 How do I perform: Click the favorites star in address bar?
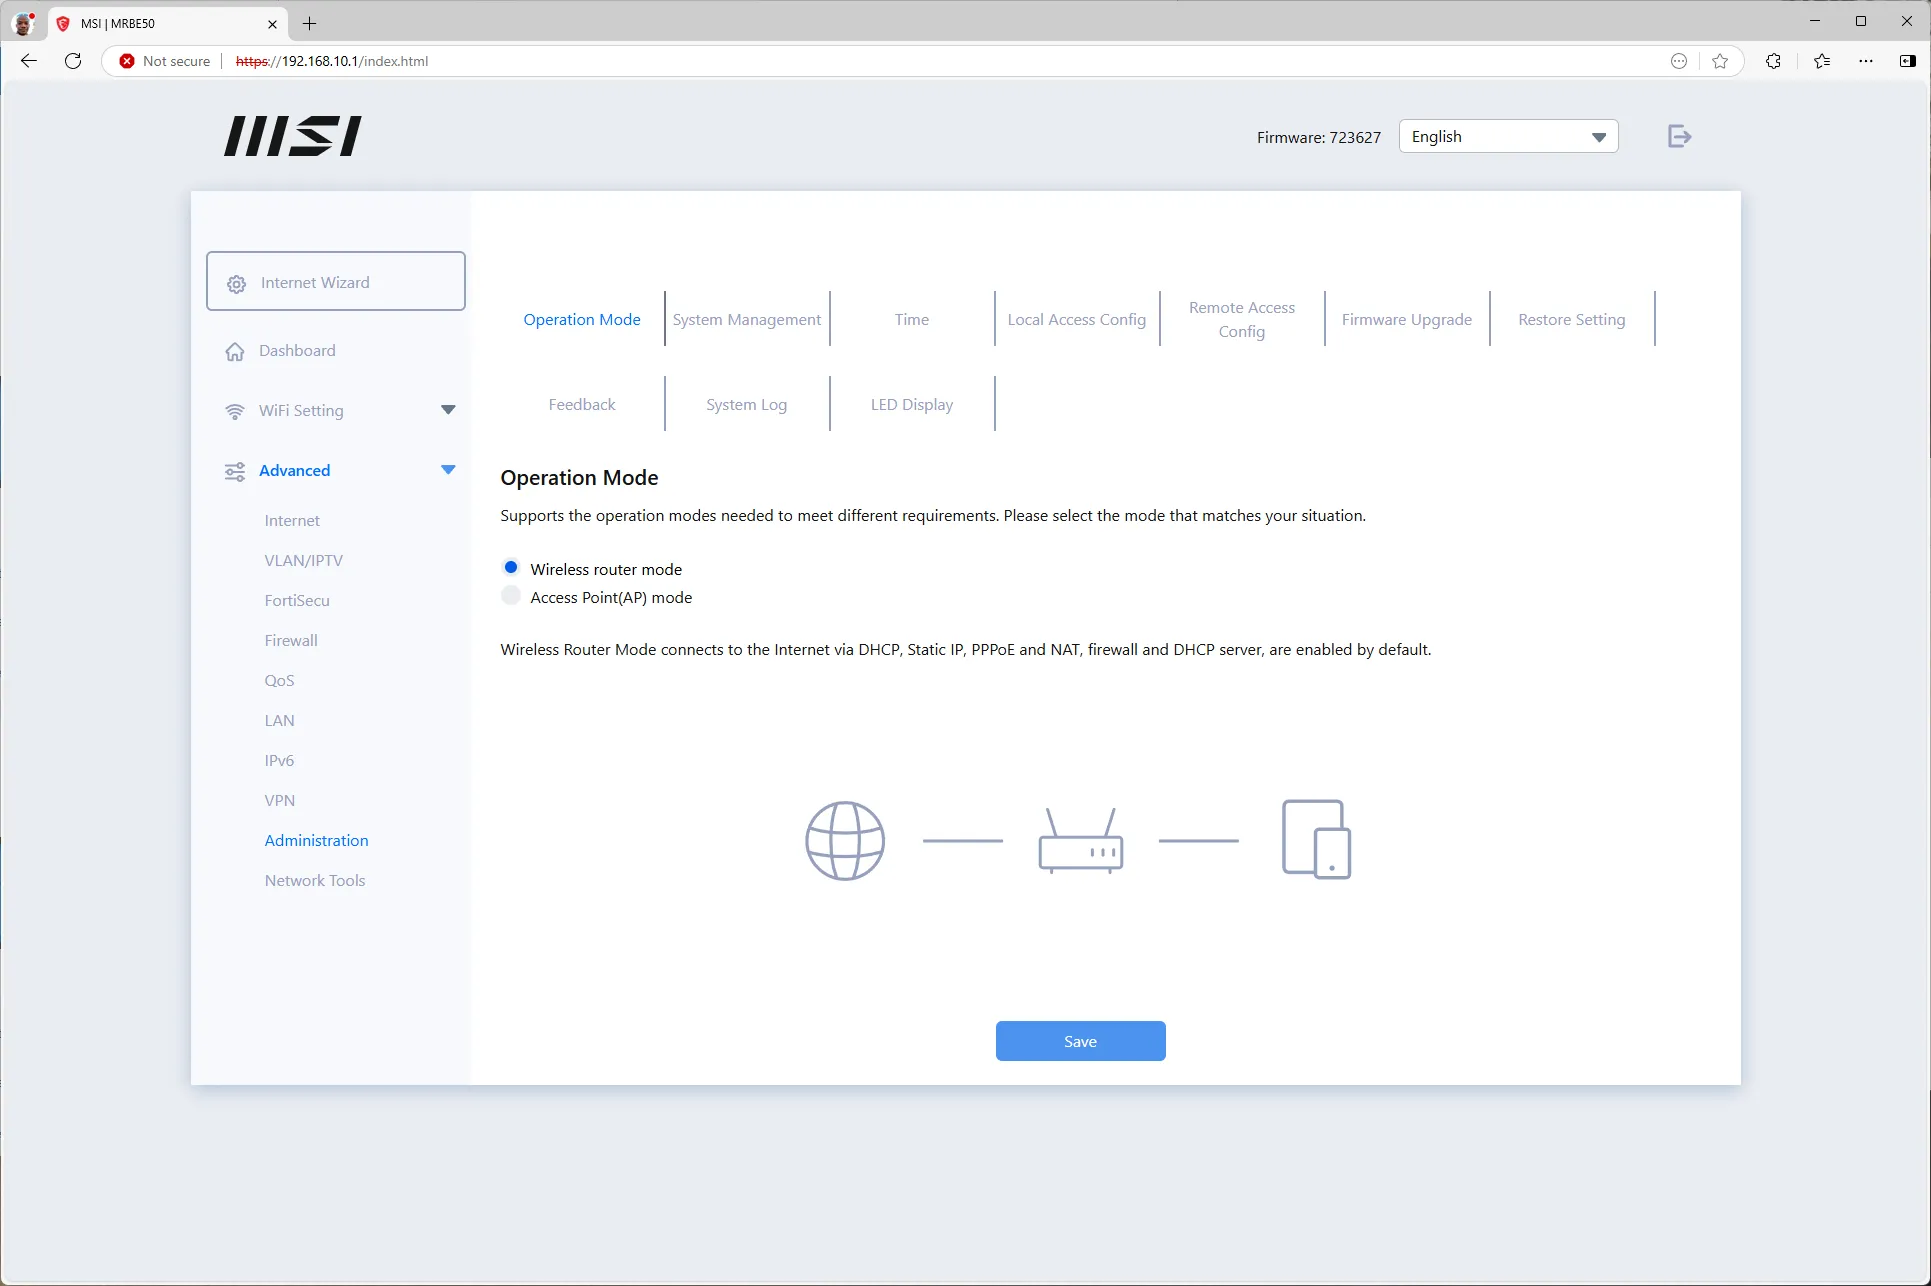(1720, 61)
